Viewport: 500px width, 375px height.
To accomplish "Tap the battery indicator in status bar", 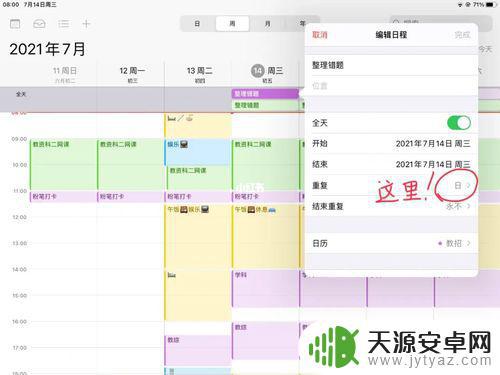I will pos(490,5).
